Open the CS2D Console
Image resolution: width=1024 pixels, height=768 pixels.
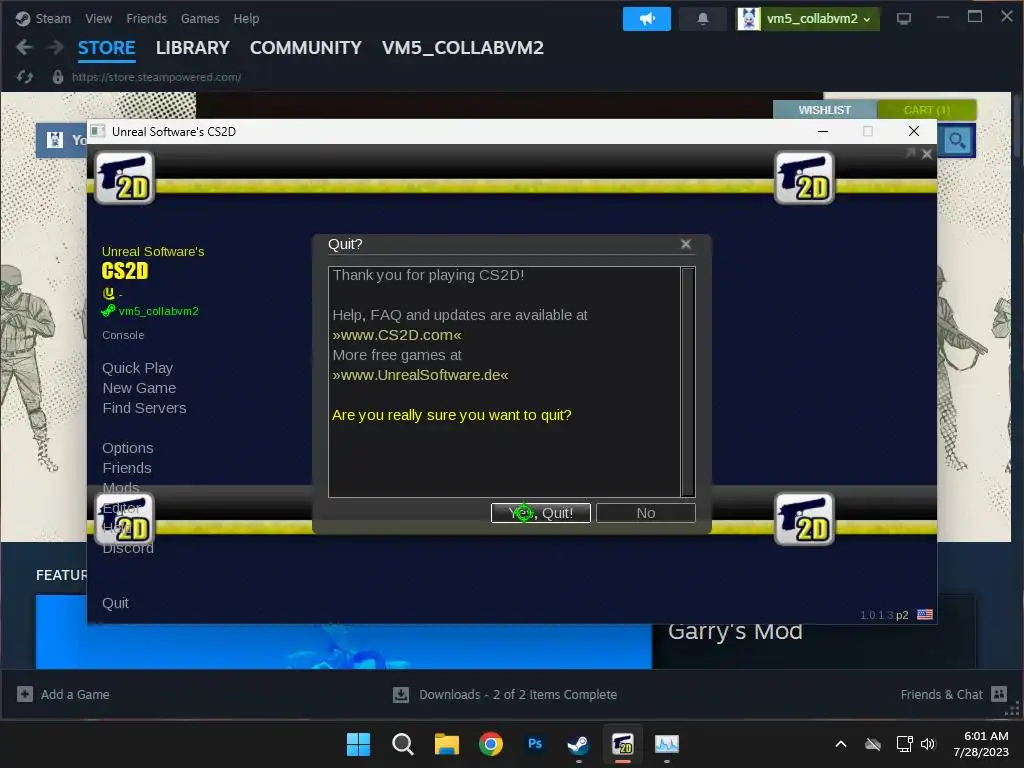pyautogui.click(x=123, y=335)
